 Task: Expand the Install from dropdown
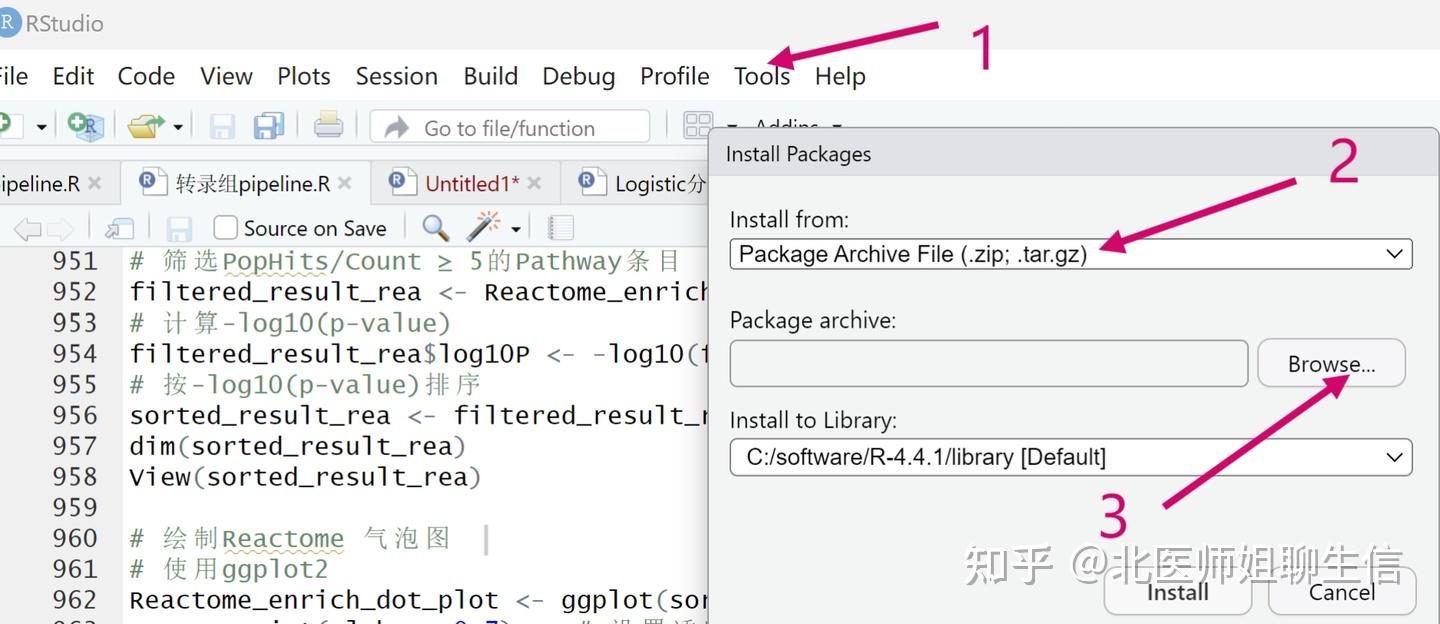1070,254
